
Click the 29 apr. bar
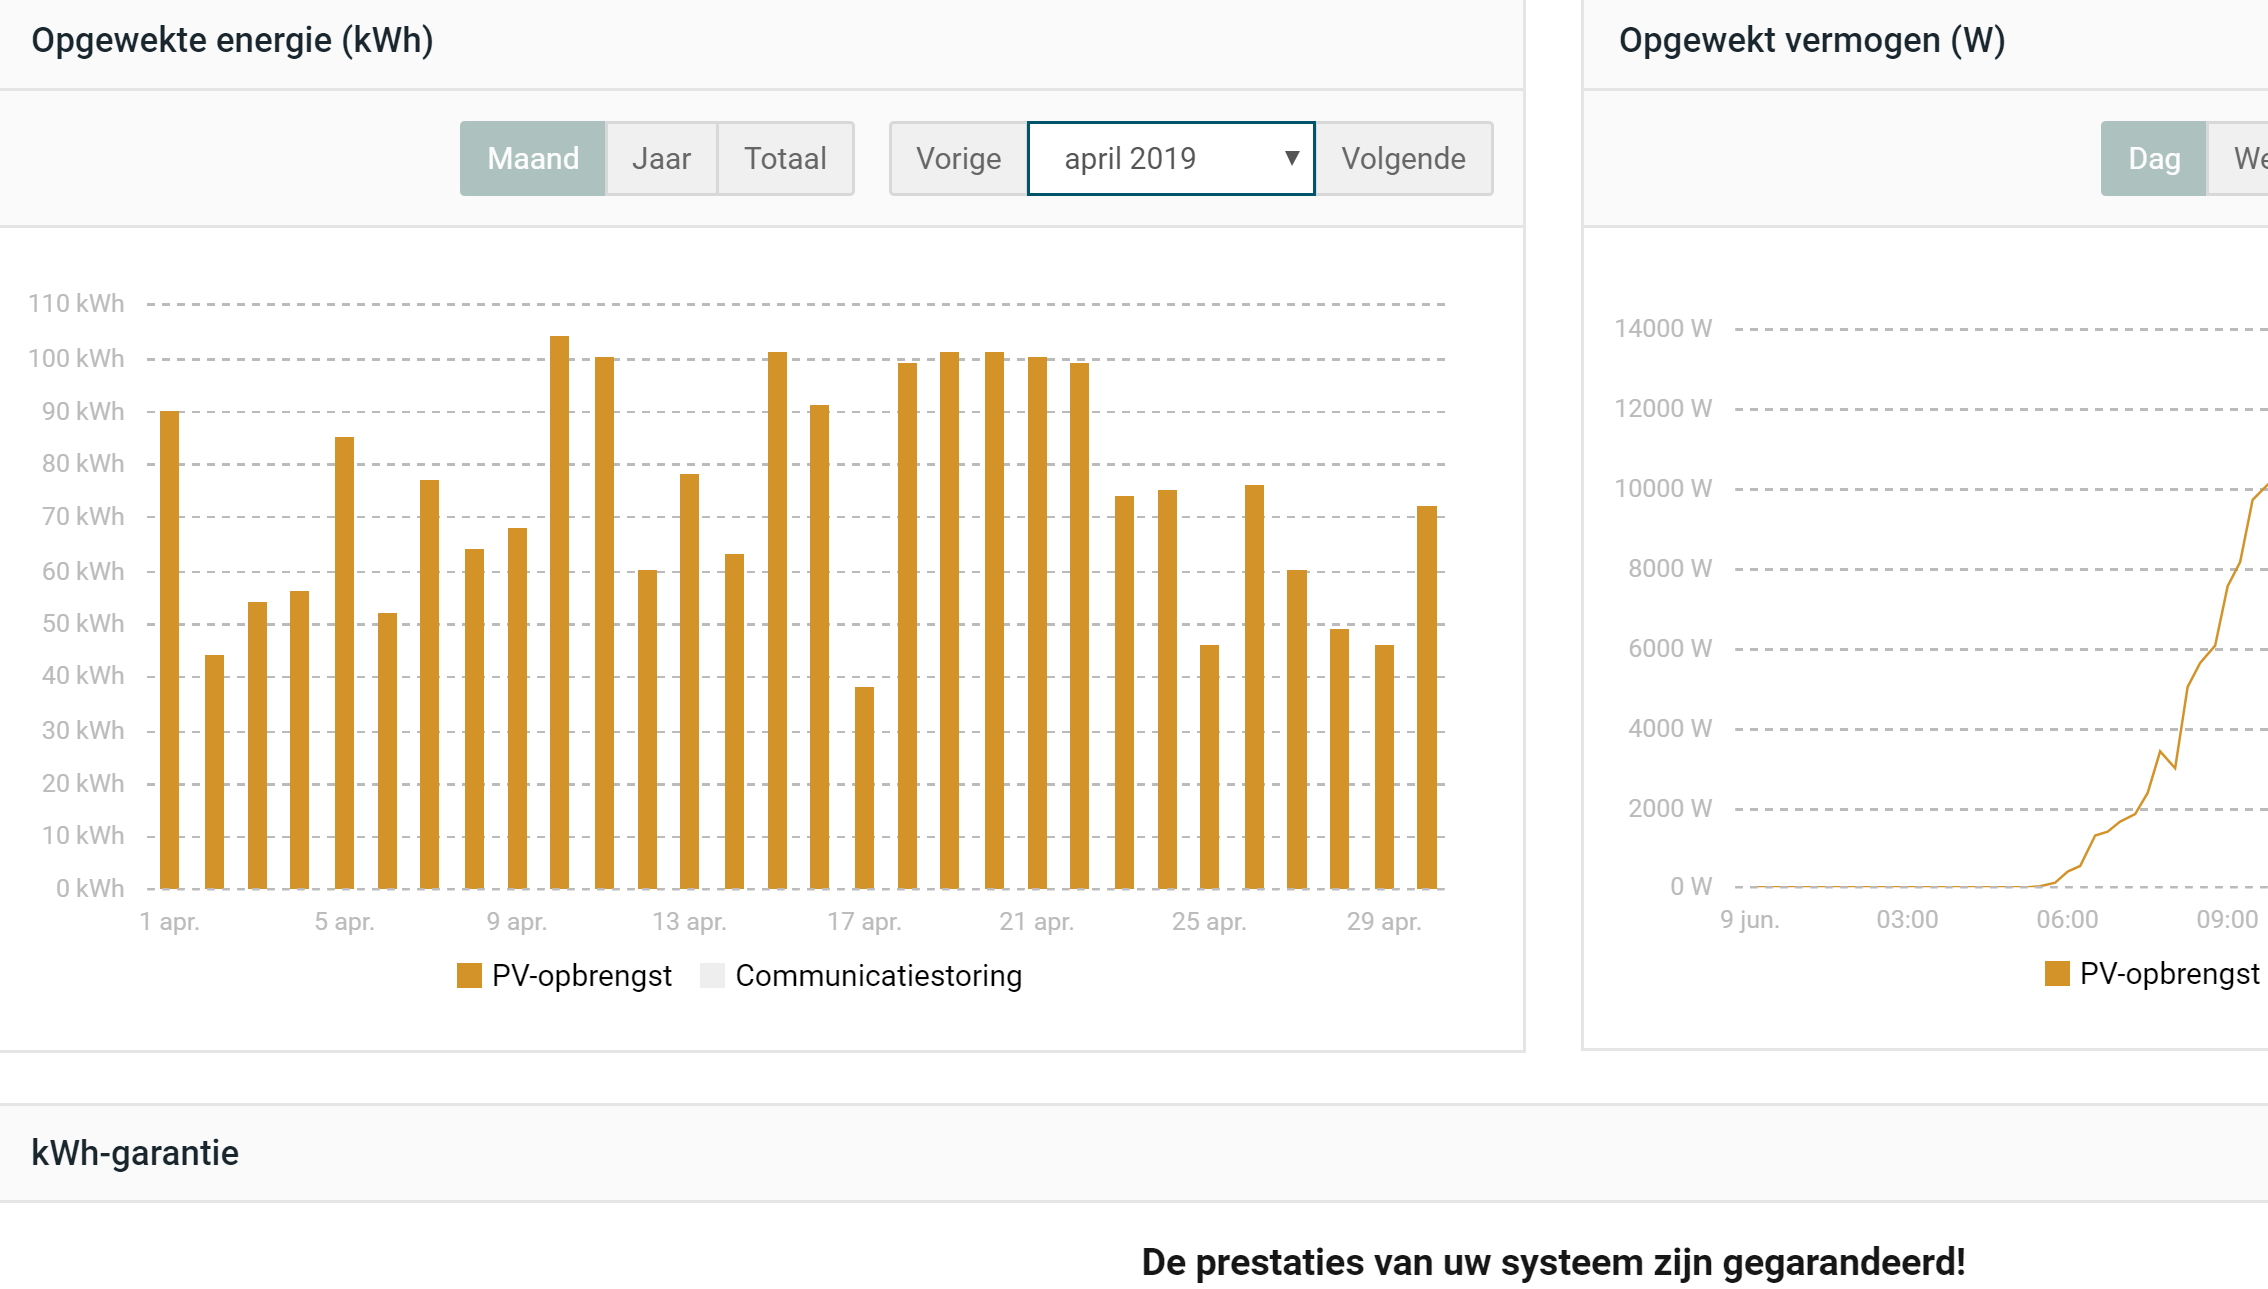point(1384,767)
